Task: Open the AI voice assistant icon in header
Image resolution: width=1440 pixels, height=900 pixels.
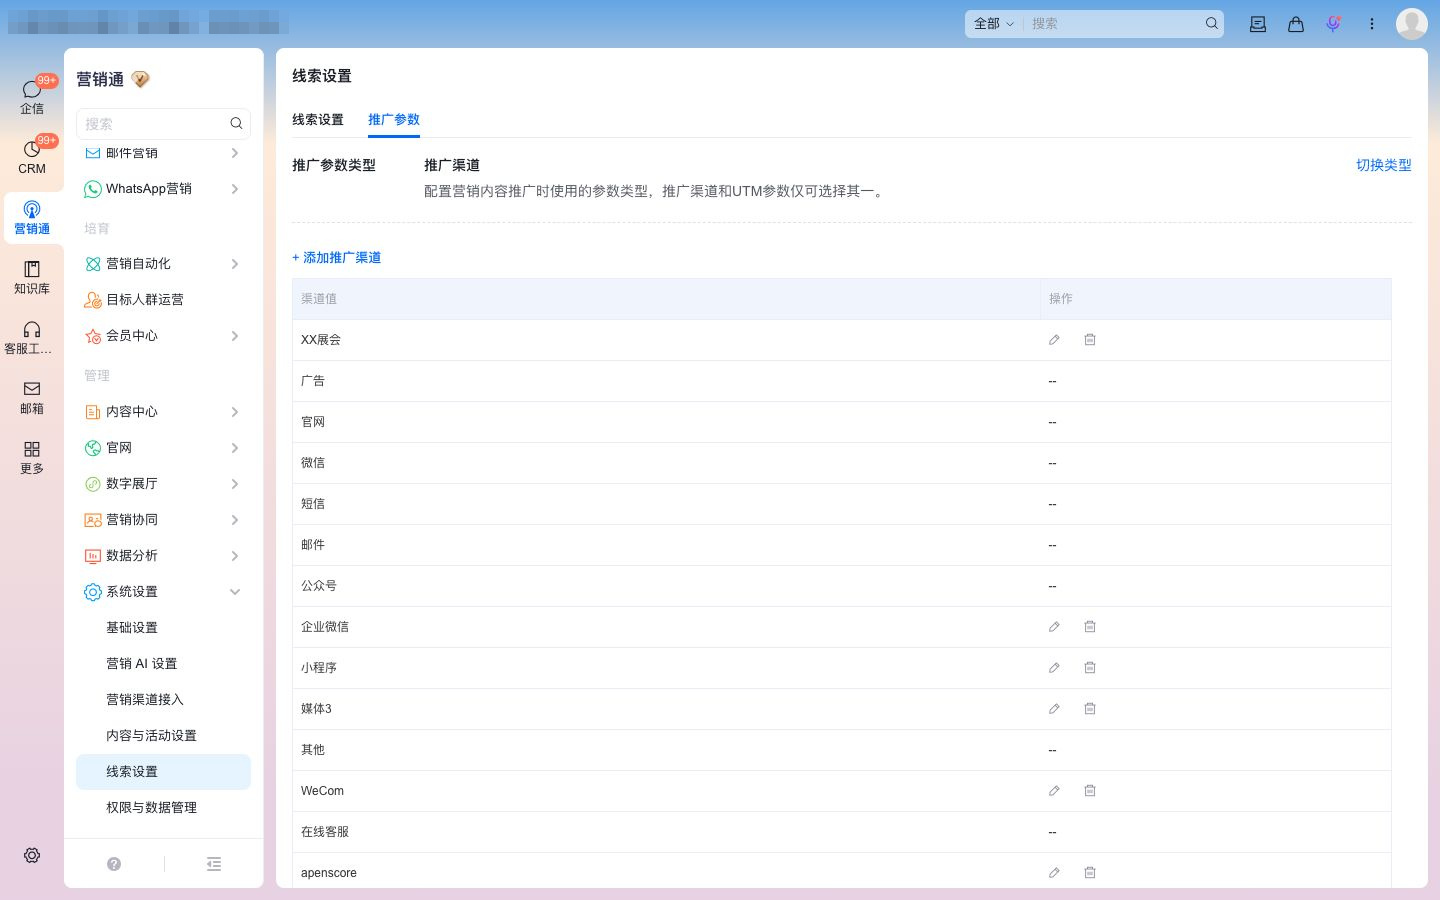Action: point(1333,24)
